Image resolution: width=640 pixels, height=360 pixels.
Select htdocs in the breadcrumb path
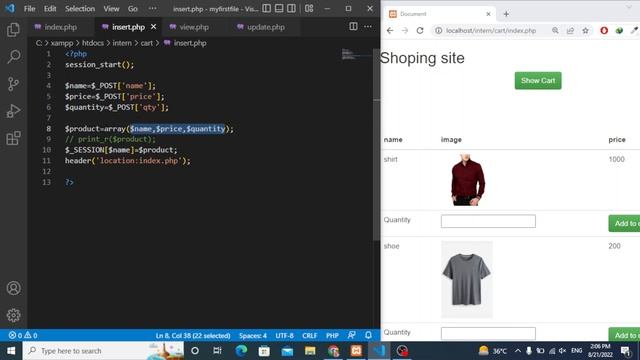[x=93, y=43]
